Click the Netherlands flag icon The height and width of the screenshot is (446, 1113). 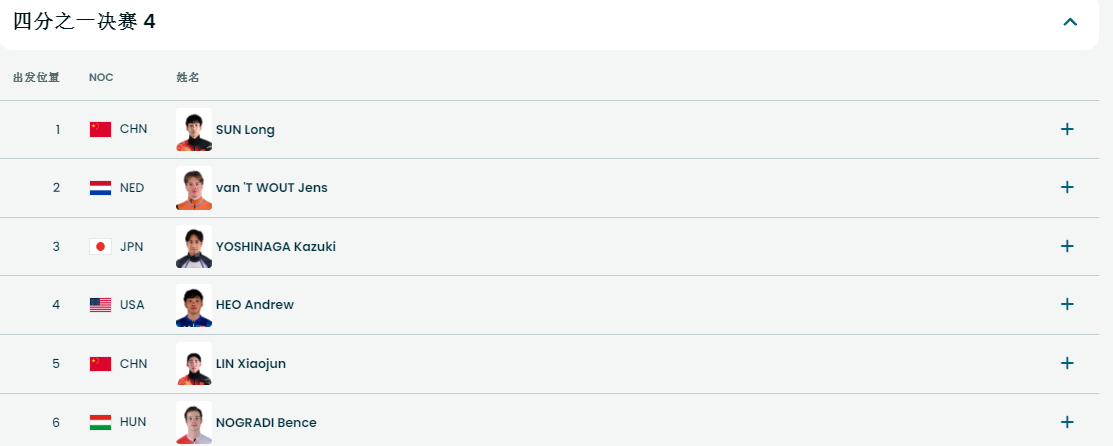[x=100, y=188]
